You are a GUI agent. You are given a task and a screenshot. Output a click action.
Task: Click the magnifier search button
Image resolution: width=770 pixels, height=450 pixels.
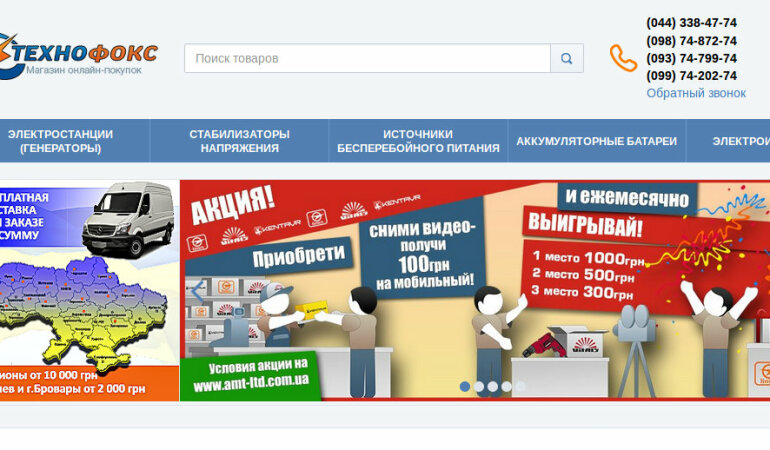(567, 58)
